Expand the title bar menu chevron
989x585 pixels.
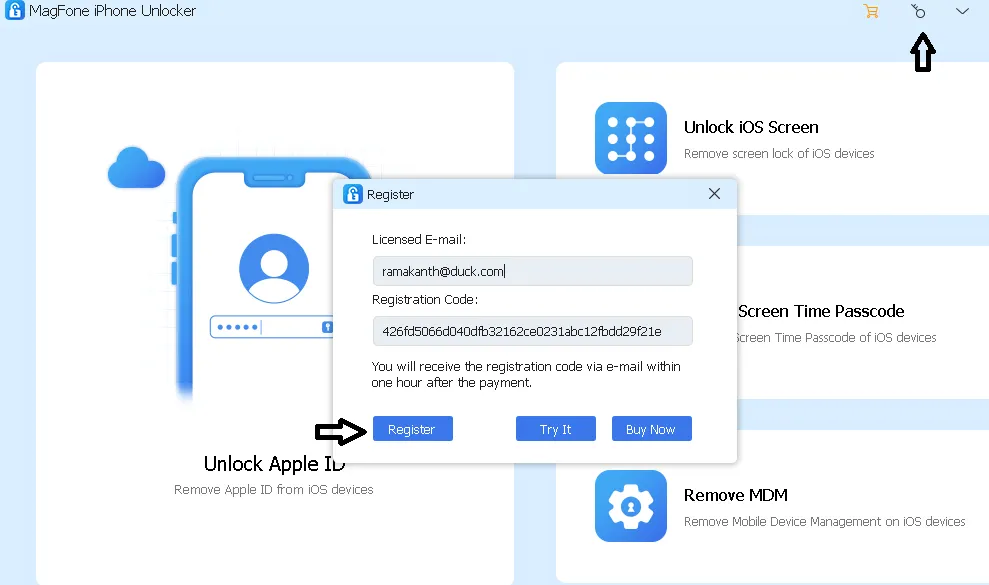[x=962, y=12]
